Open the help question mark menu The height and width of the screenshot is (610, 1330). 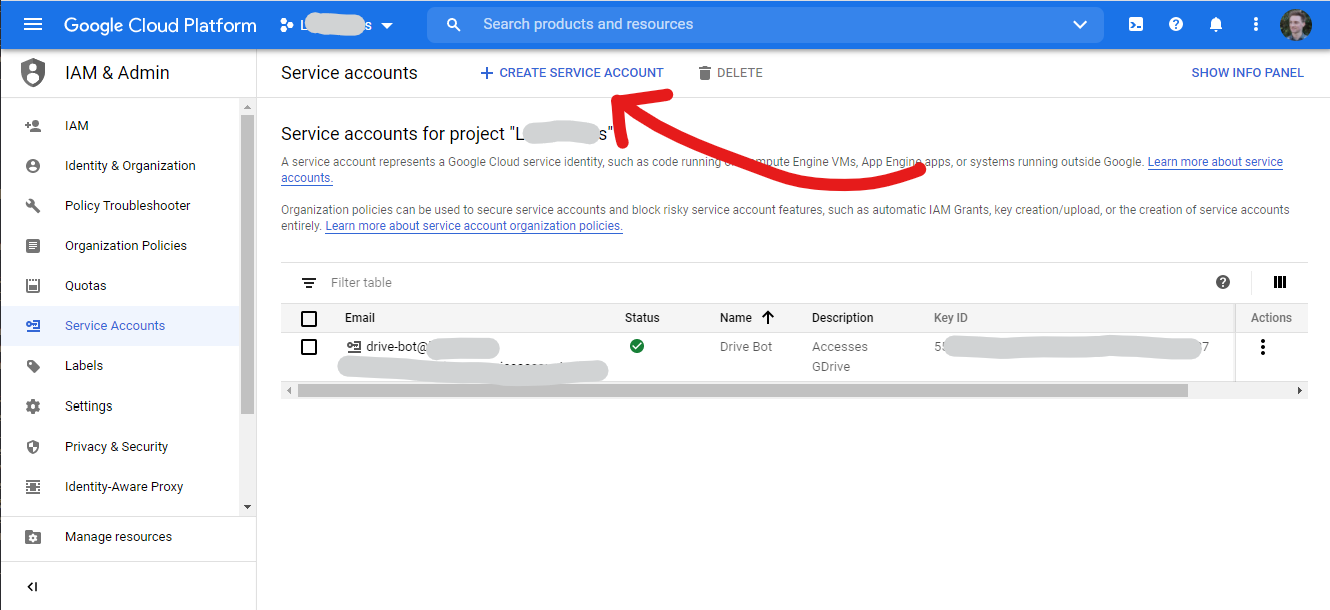coord(1176,25)
